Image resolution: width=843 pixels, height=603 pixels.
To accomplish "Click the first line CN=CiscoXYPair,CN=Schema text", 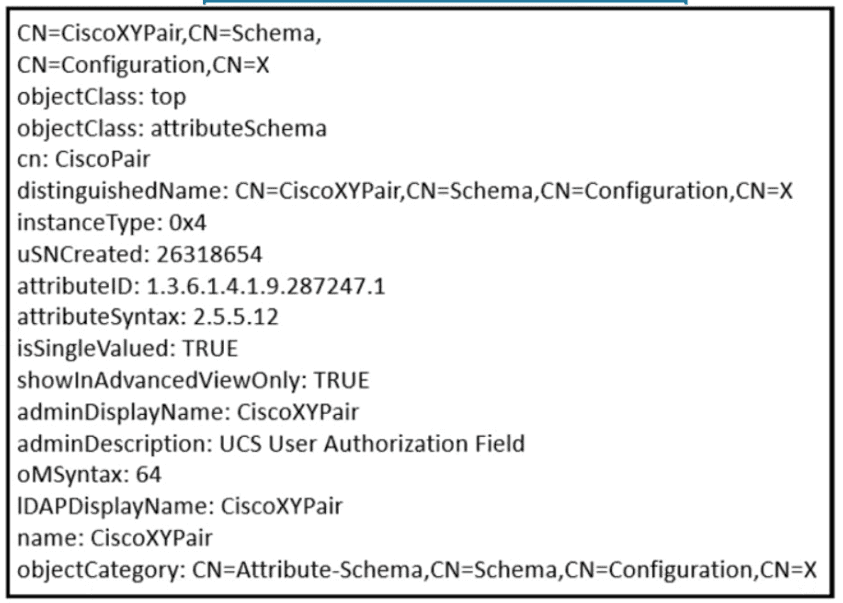I will (x=170, y=35).
